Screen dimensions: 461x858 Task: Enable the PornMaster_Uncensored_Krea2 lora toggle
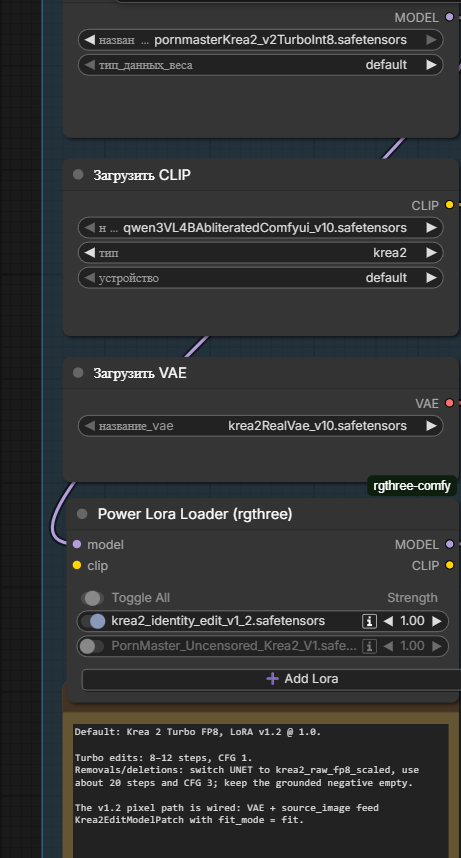[91, 646]
